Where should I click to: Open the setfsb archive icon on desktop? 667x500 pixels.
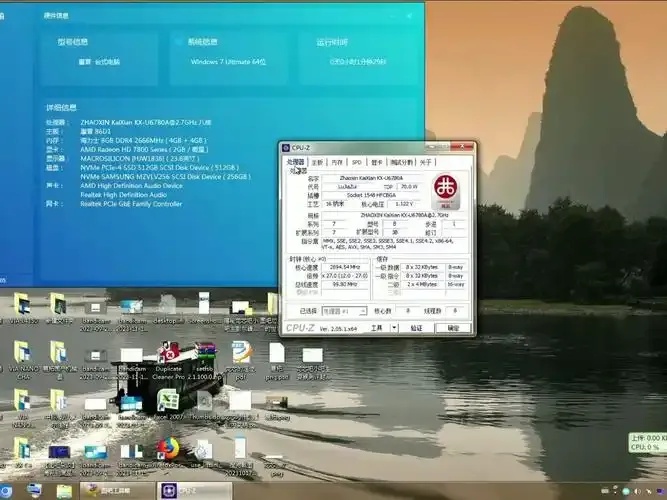(206, 361)
